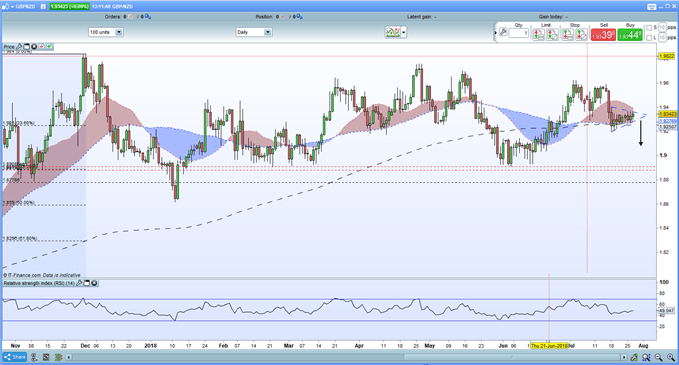Open the order settings wrench beside Qty

tap(503, 32)
